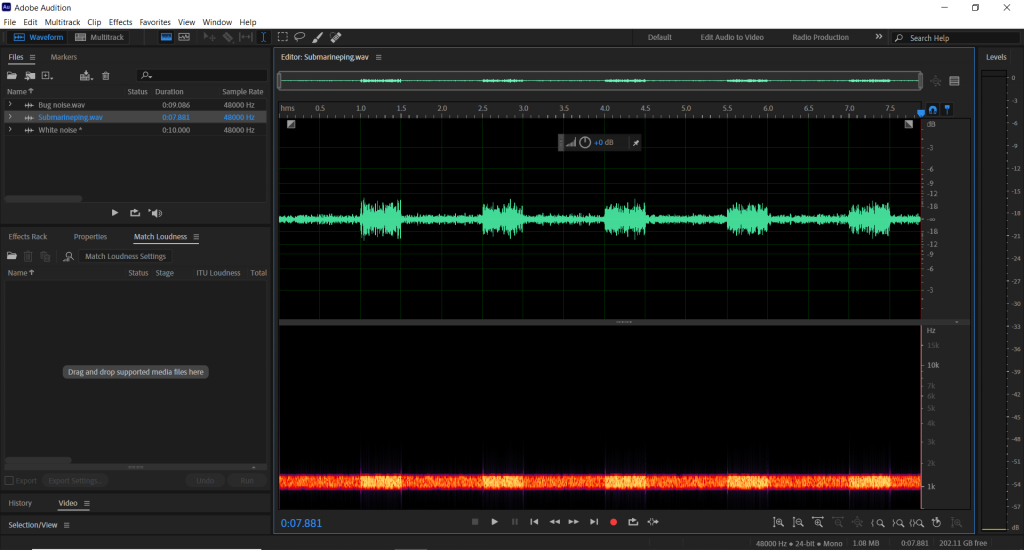Click the Play button in transport controls
Screen dimensions: 1024x550
(494, 522)
